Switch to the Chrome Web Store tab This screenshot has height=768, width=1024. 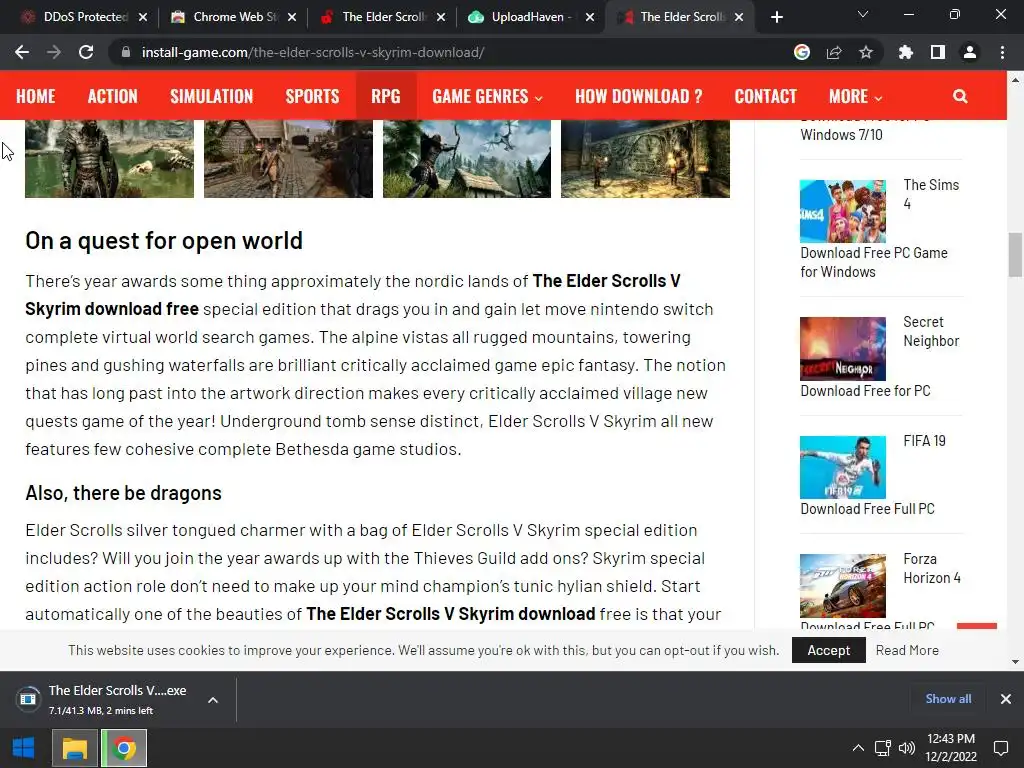click(225, 17)
